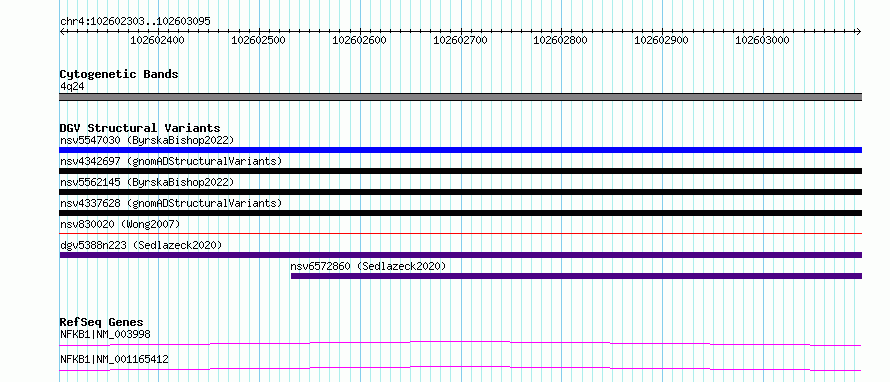Image resolution: width=890 pixels, height=382 pixels.
Task: Click the chr4:102602303..102603095 coordinate label
Action: [x=135, y=22]
